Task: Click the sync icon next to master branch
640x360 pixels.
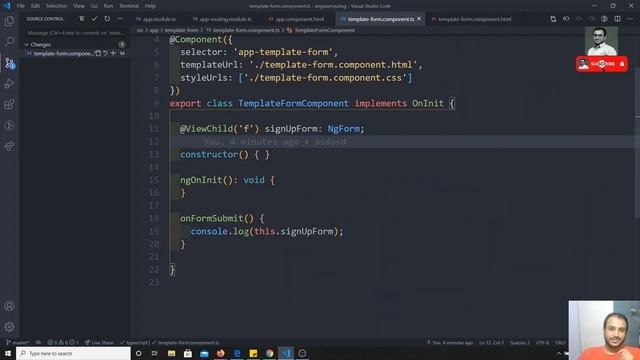Action: (38, 342)
